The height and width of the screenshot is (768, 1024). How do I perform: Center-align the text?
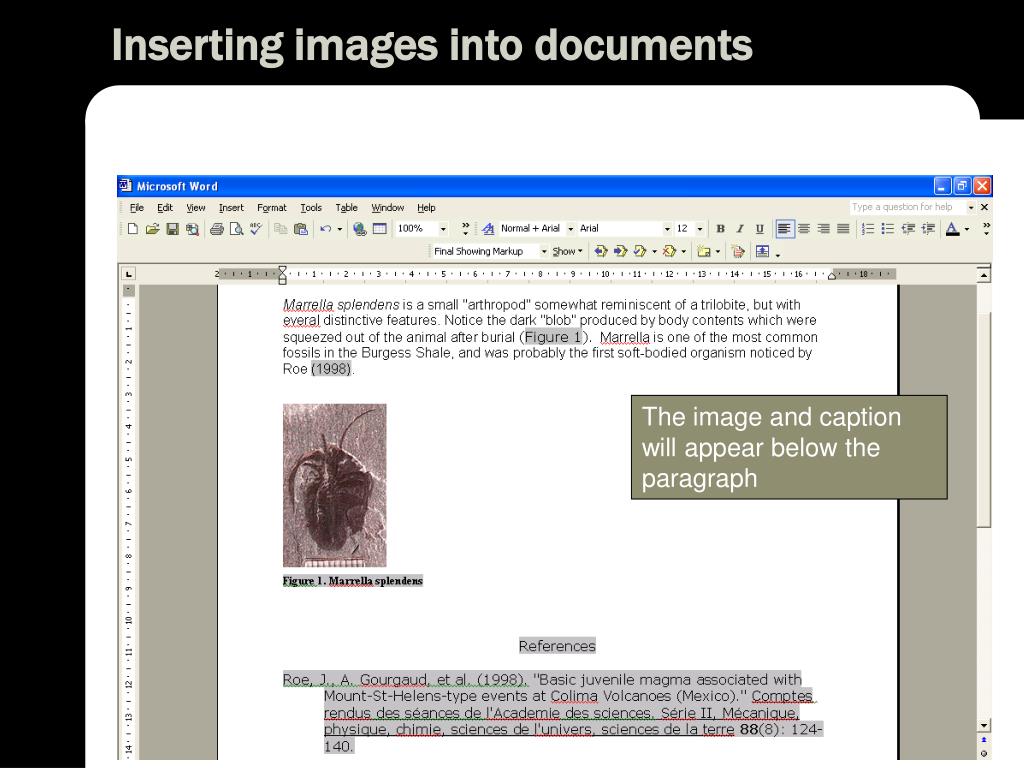point(804,229)
